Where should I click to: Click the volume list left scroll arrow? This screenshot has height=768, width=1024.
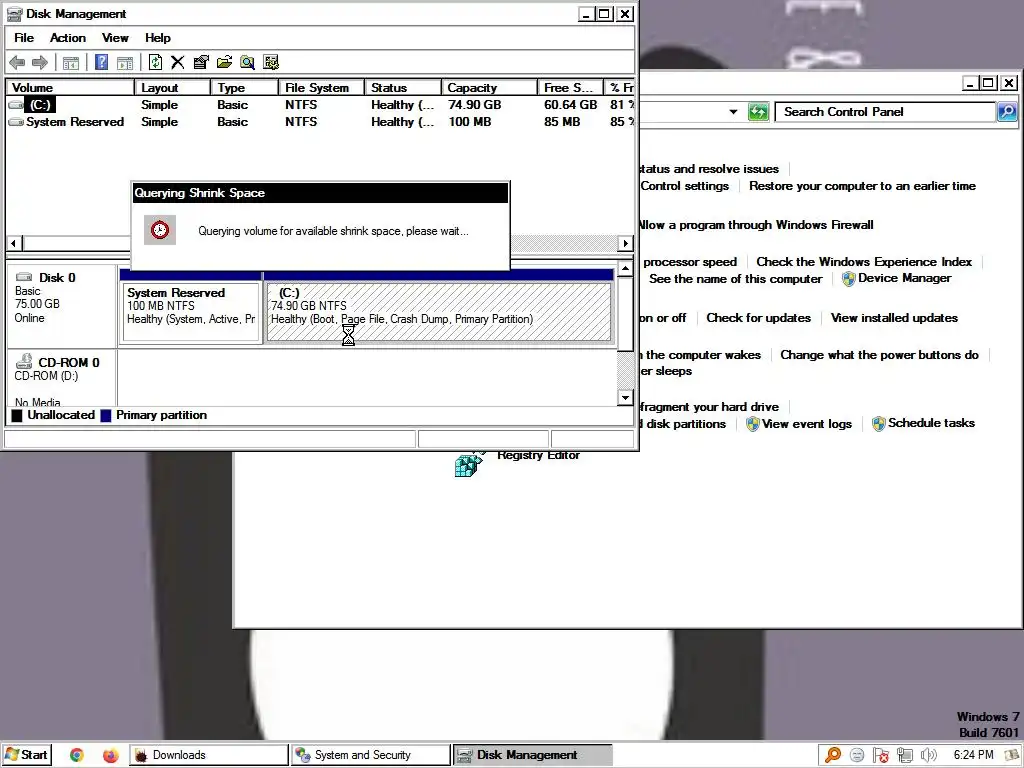point(14,243)
